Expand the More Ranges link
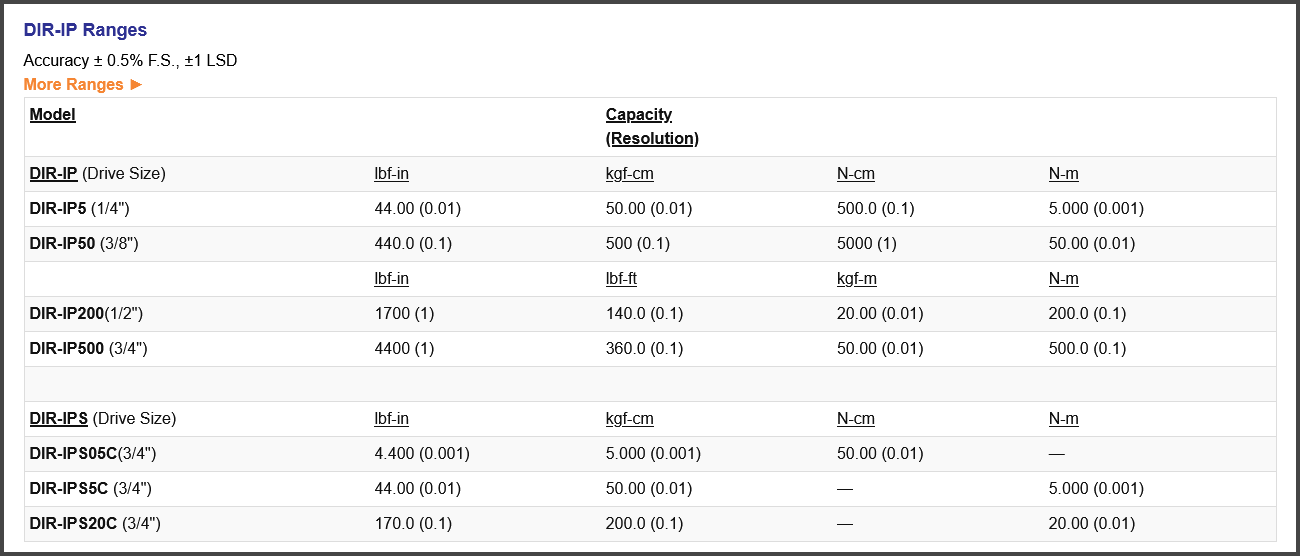The height and width of the screenshot is (556, 1300). click(x=82, y=85)
